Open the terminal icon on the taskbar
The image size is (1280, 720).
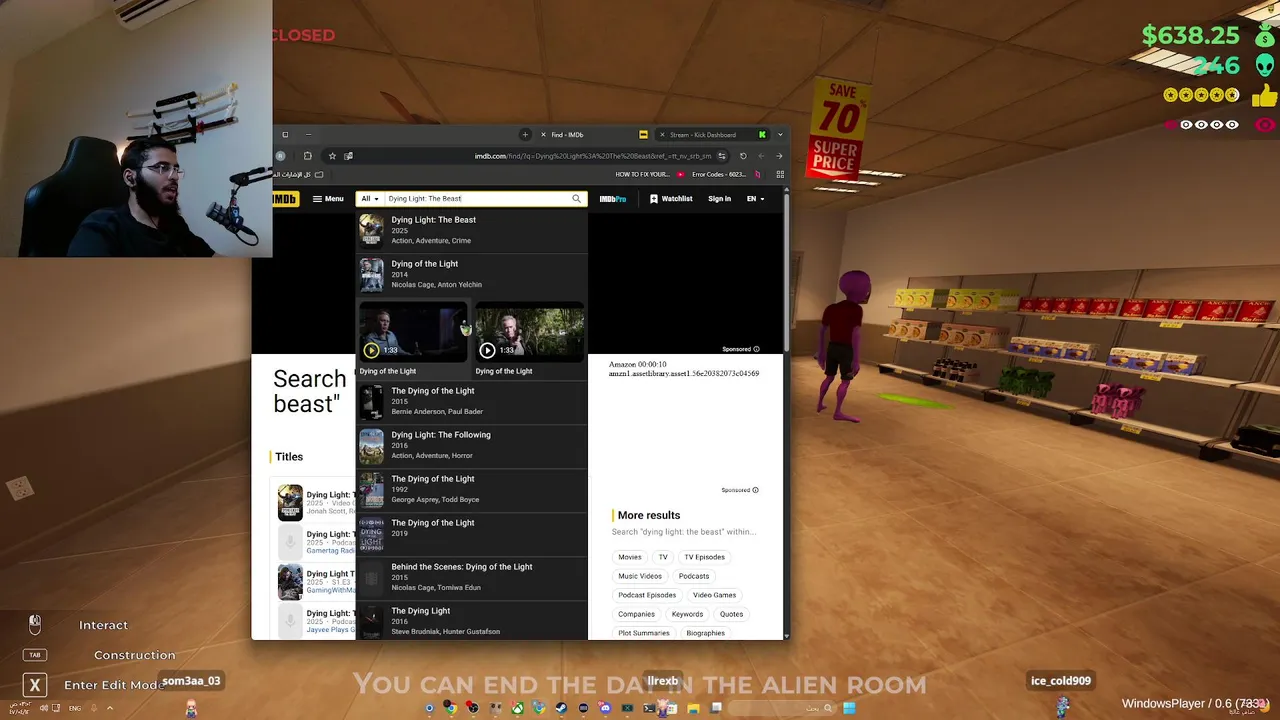point(649,708)
